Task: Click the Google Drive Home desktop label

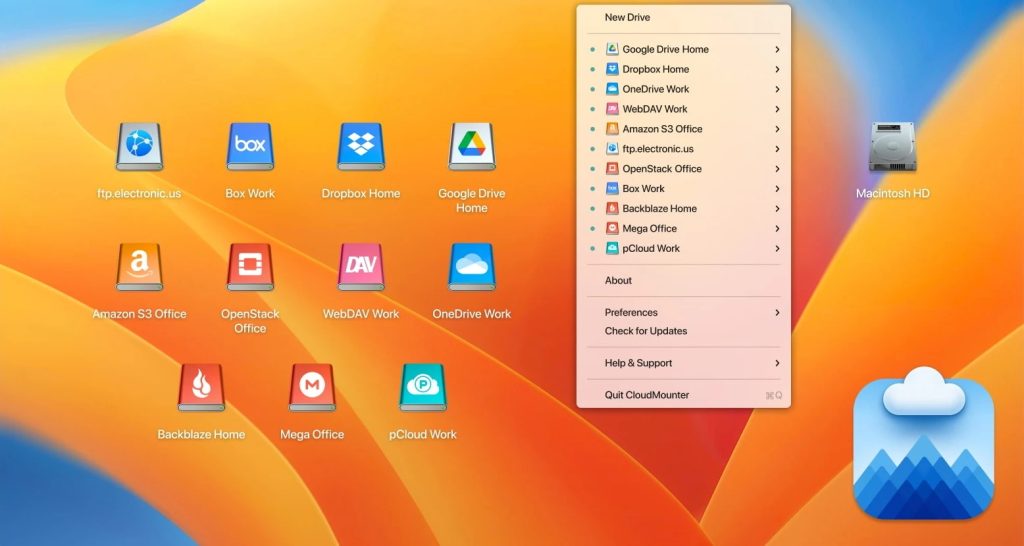Action: [472, 201]
